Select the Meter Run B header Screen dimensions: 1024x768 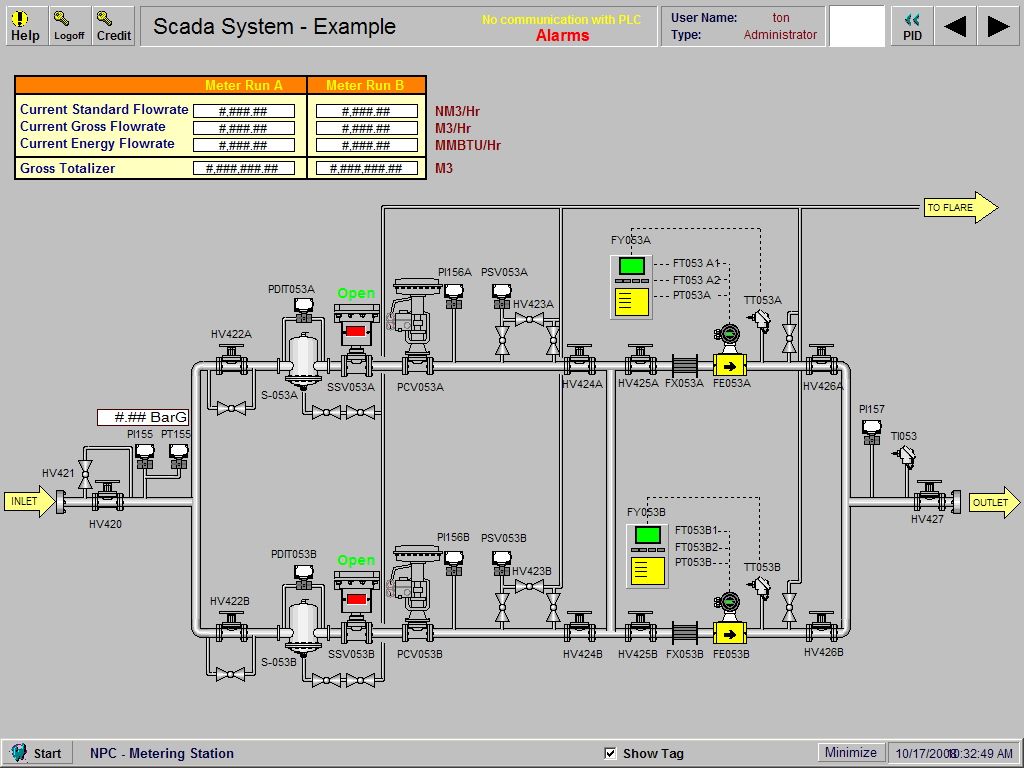pos(364,86)
